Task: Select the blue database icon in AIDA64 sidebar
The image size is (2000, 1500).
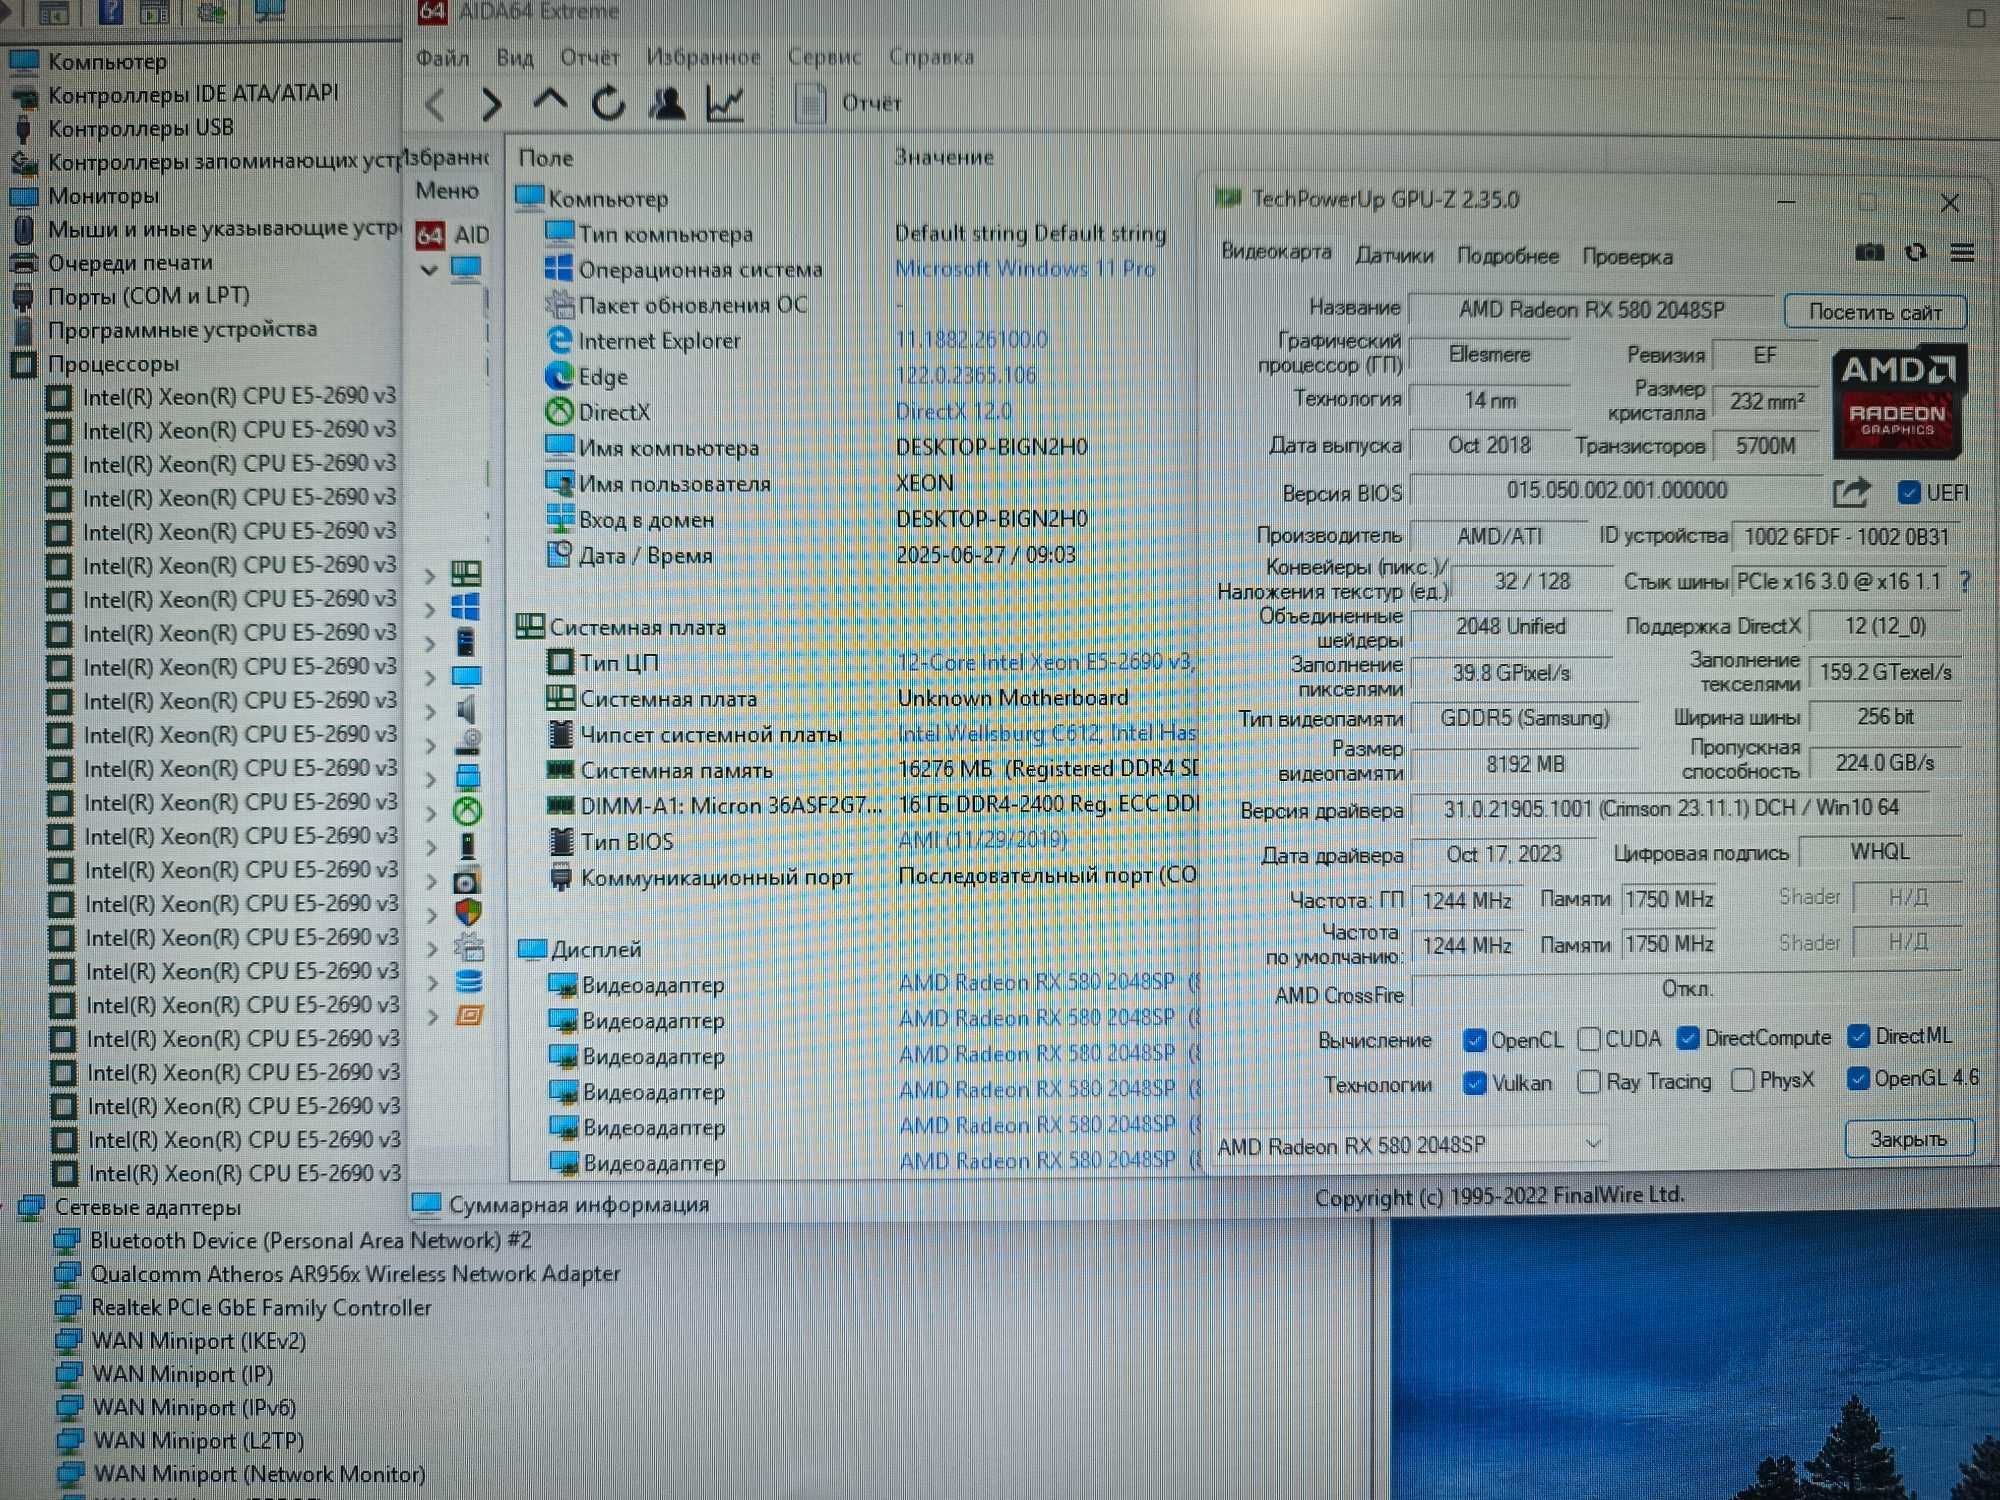Action: [x=468, y=981]
